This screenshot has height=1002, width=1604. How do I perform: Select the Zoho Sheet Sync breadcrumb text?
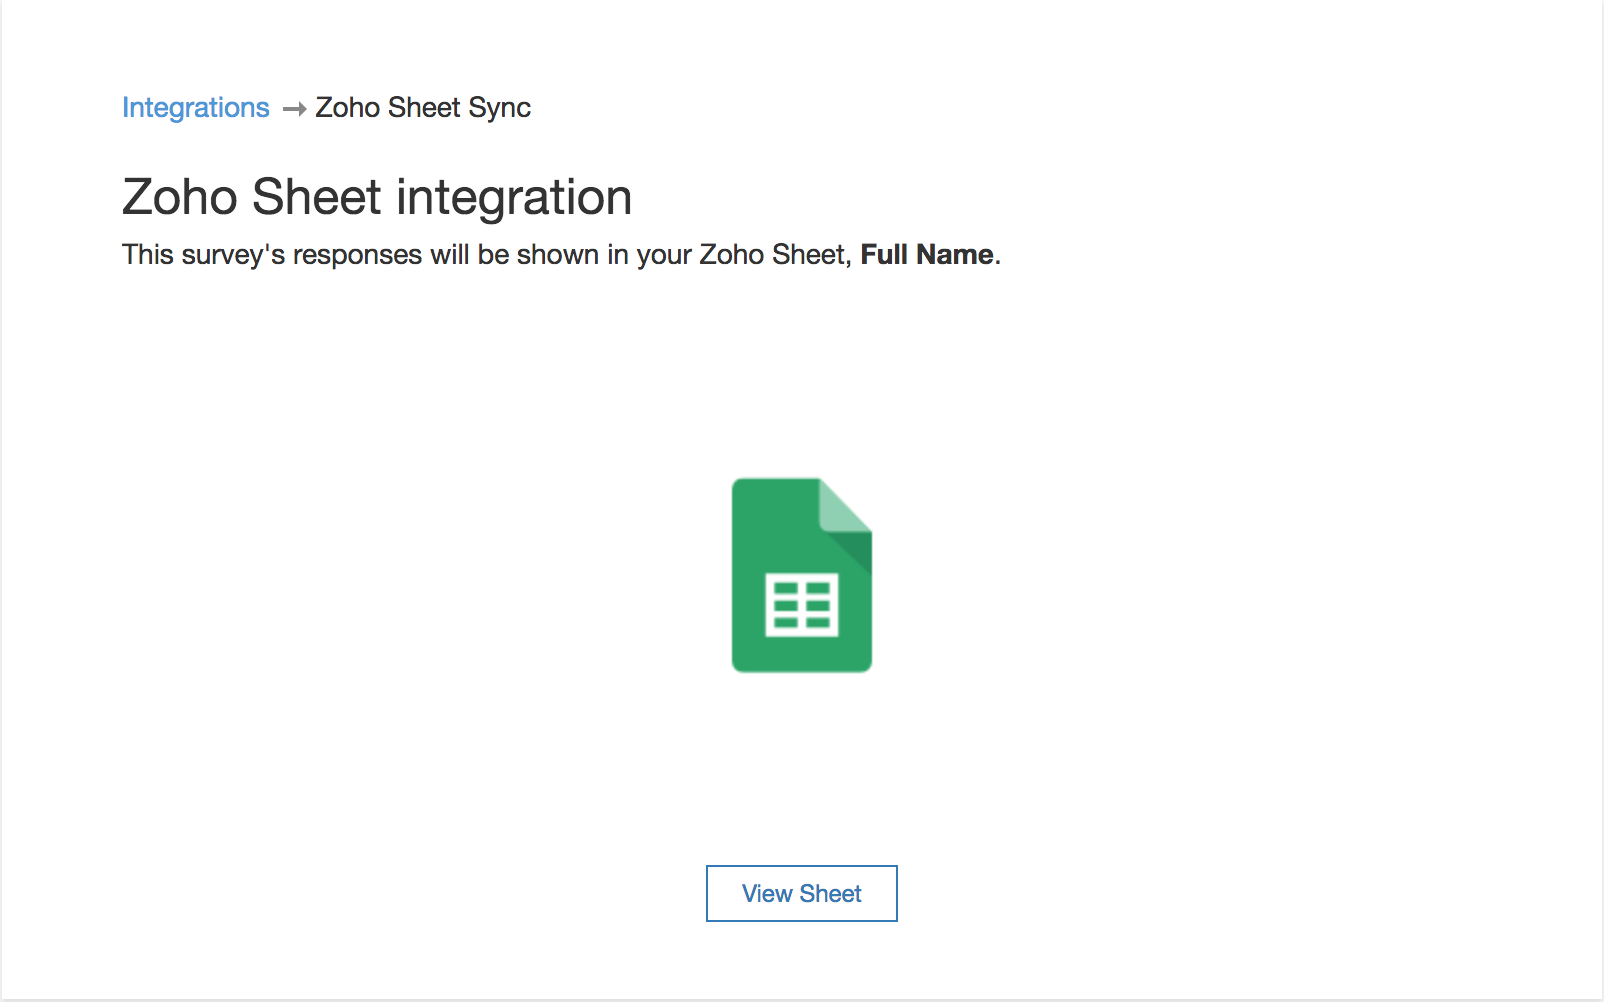(423, 108)
